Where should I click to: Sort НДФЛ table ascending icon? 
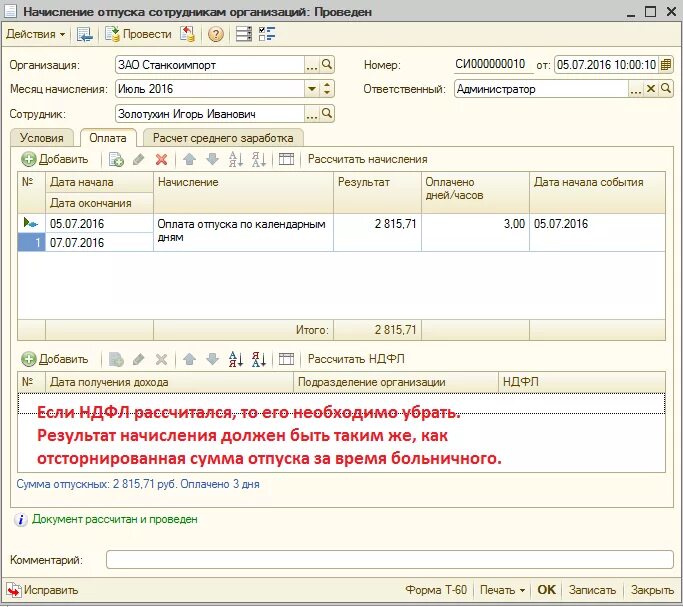tap(236, 359)
